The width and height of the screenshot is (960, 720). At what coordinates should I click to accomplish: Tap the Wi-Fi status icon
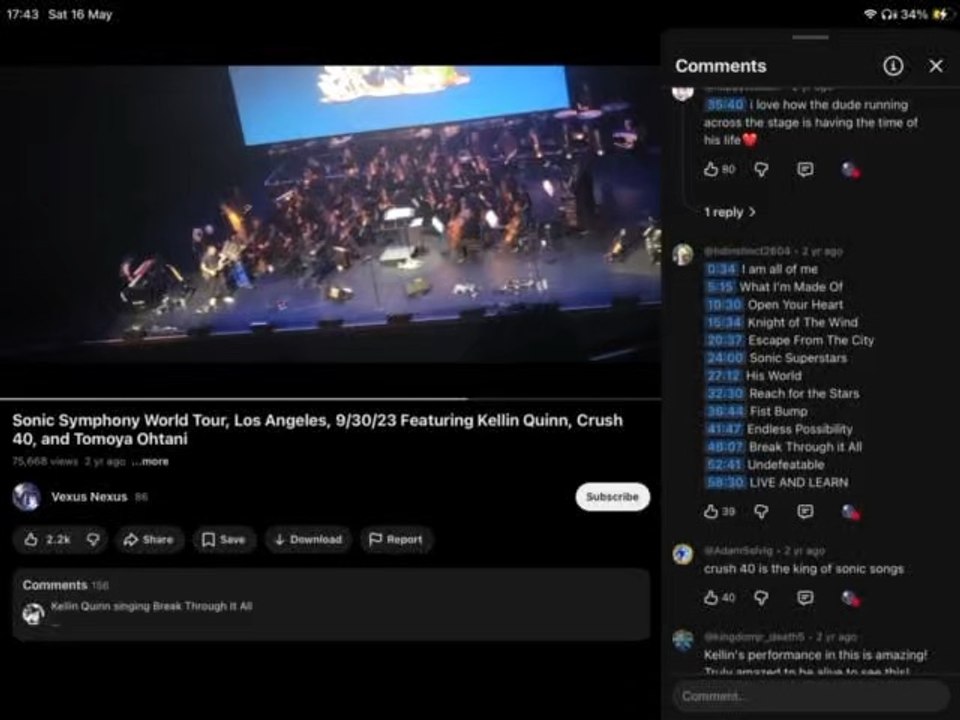pos(869,14)
